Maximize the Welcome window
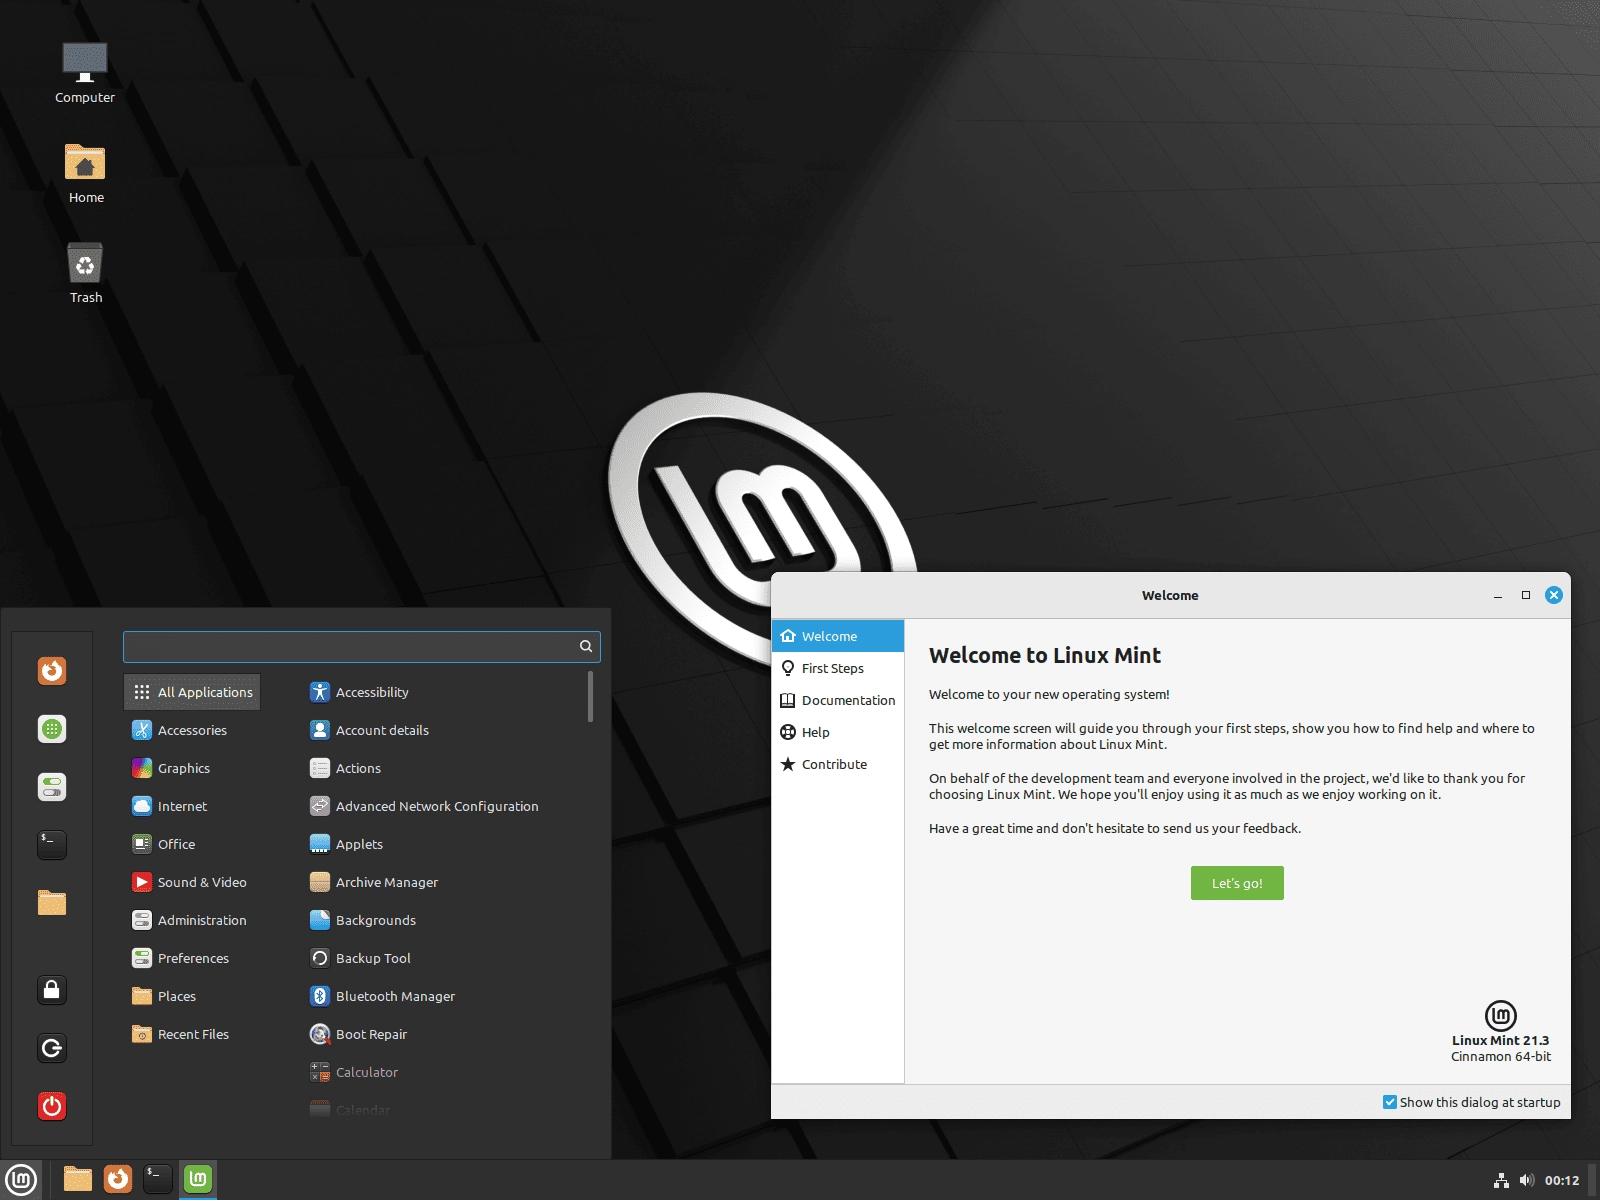 pos(1526,595)
